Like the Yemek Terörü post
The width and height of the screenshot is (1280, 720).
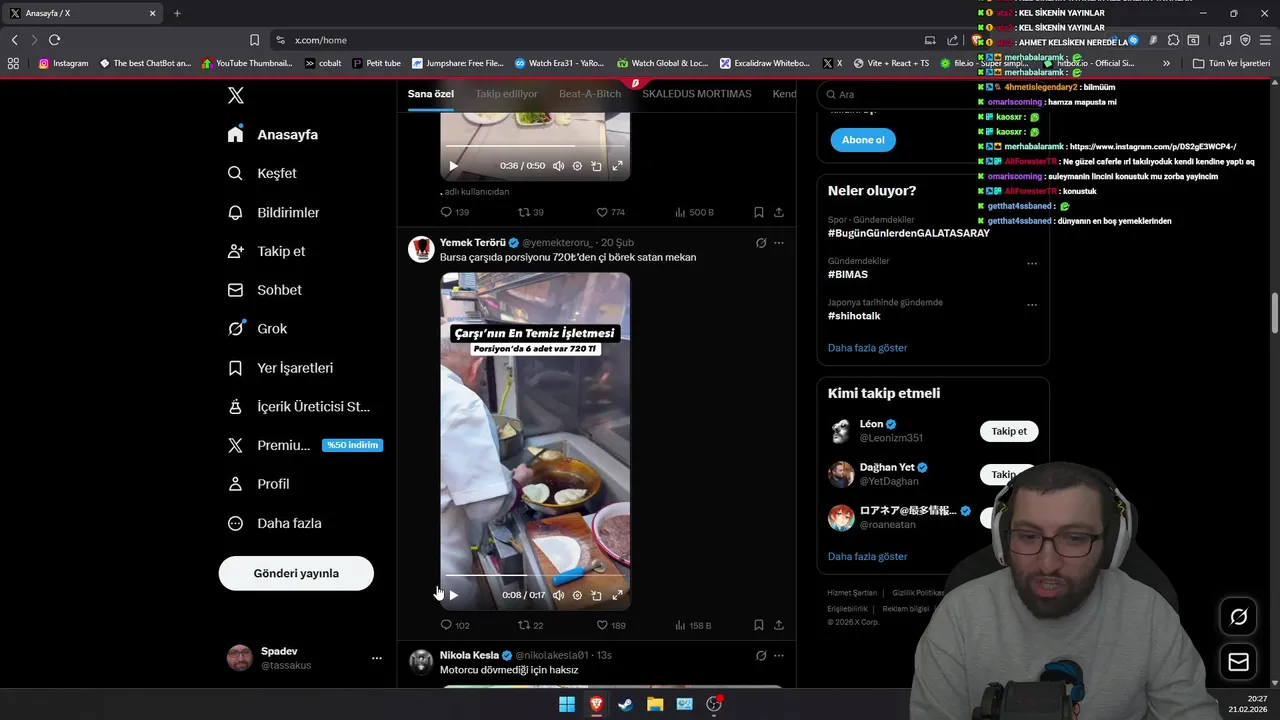coord(611,625)
